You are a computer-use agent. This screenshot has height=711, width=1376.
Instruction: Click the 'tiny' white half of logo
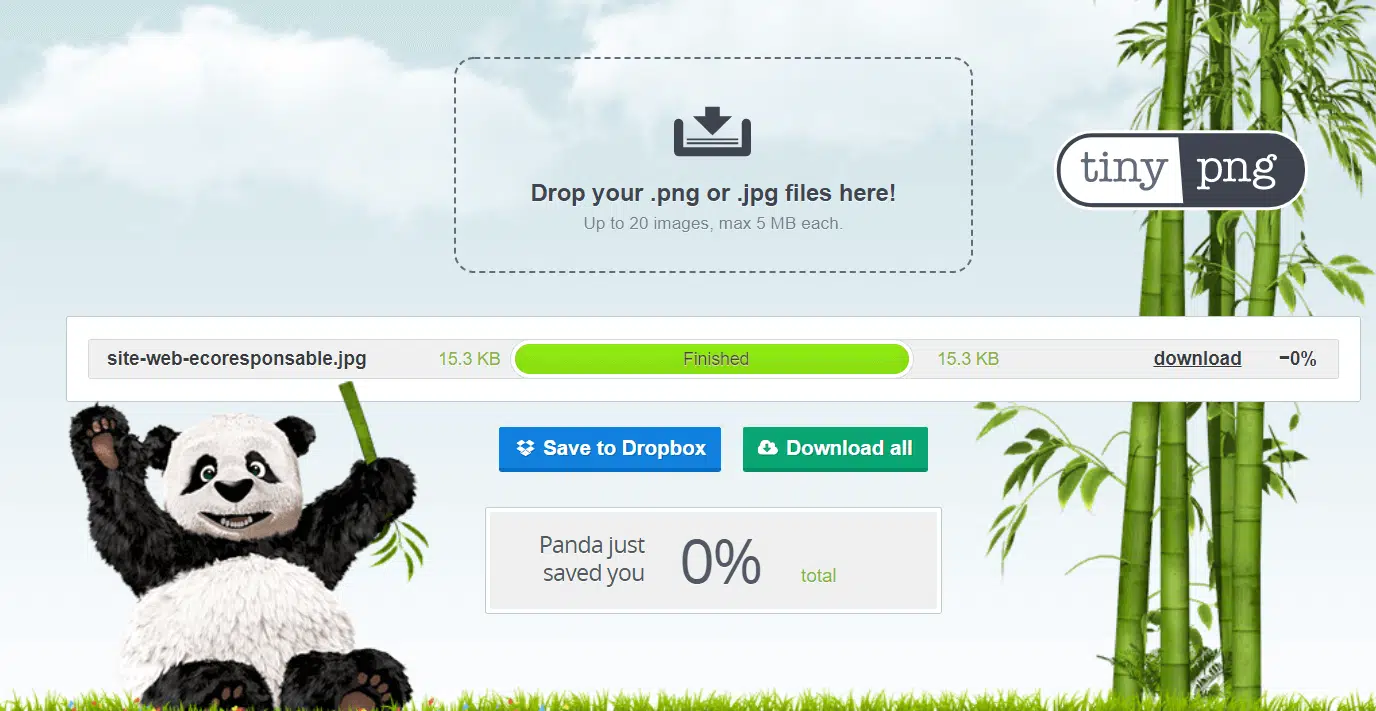(1121, 170)
